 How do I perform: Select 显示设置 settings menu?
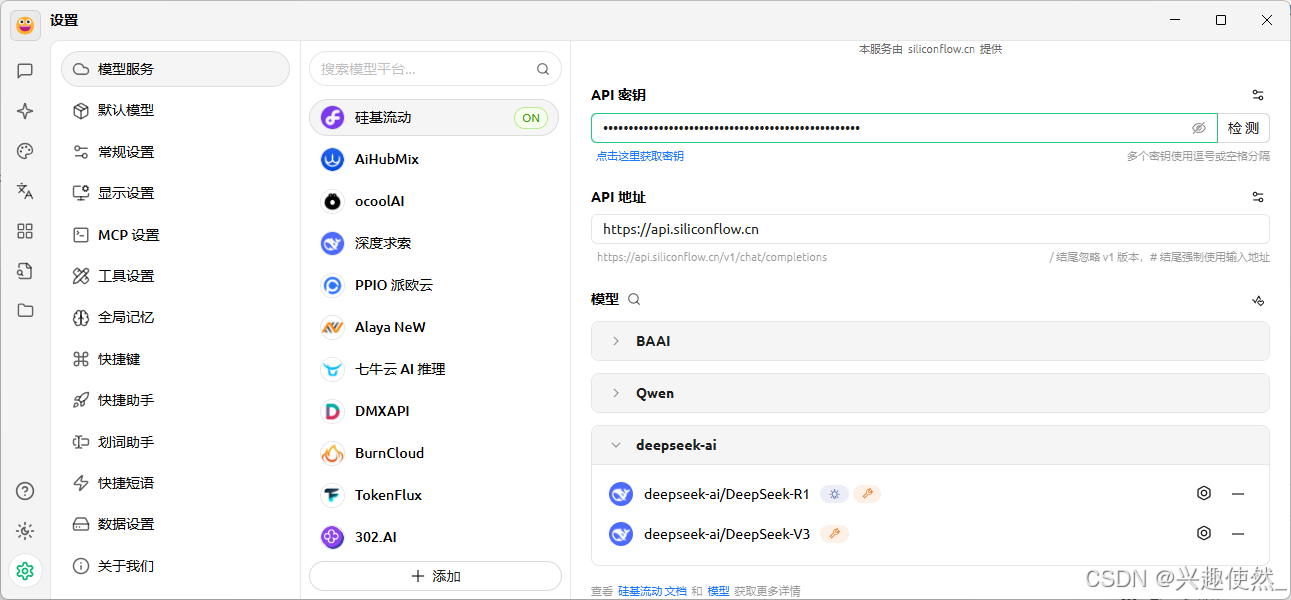pyautogui.click(x=175, y=193)
